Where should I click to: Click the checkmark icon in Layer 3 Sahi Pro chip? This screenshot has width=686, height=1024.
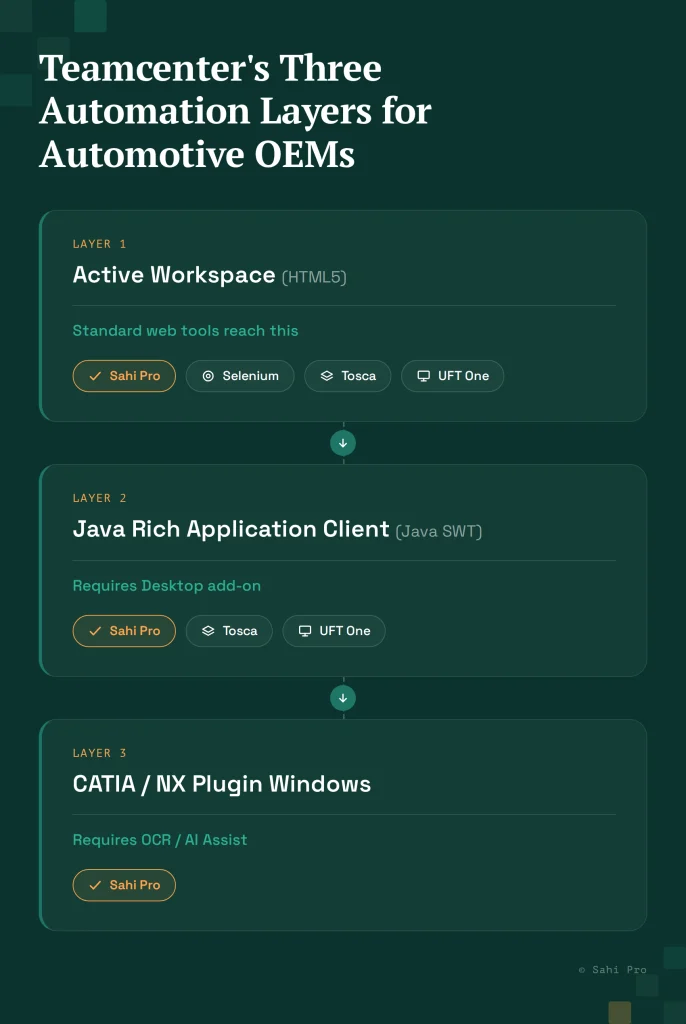95,885
